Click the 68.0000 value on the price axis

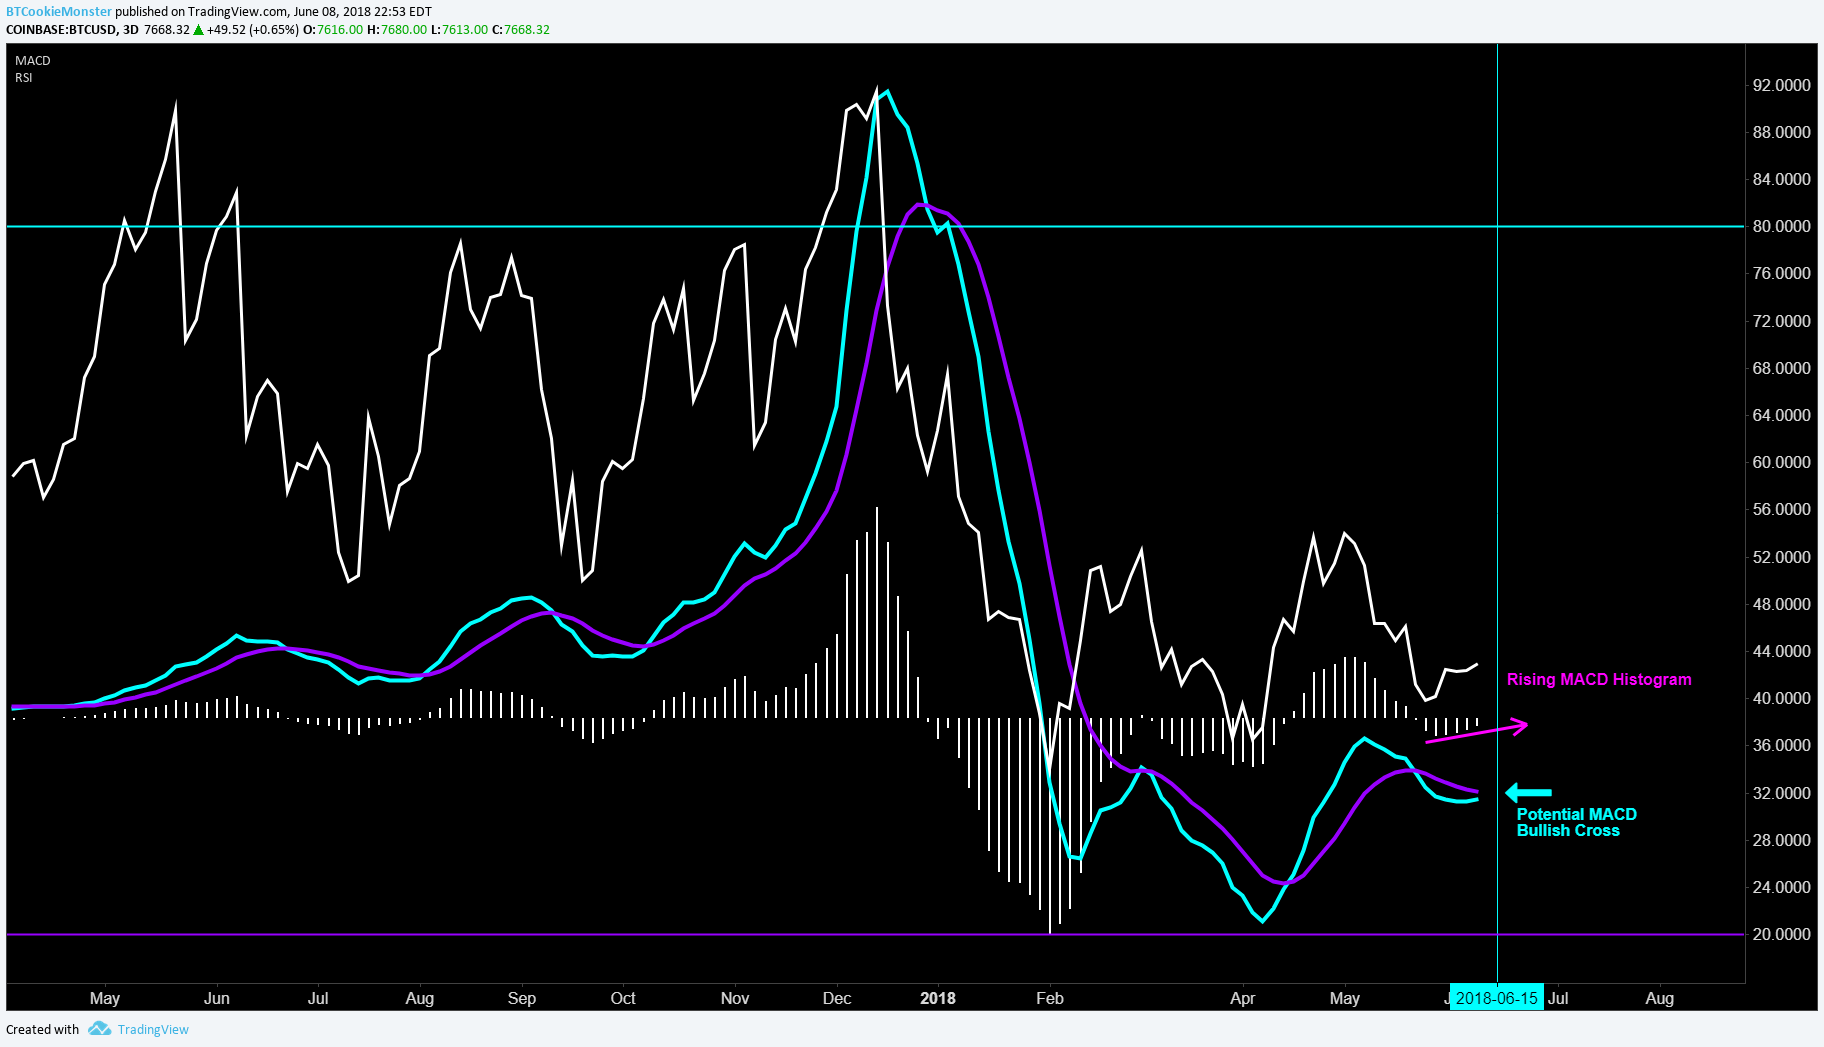point(1781,368)
